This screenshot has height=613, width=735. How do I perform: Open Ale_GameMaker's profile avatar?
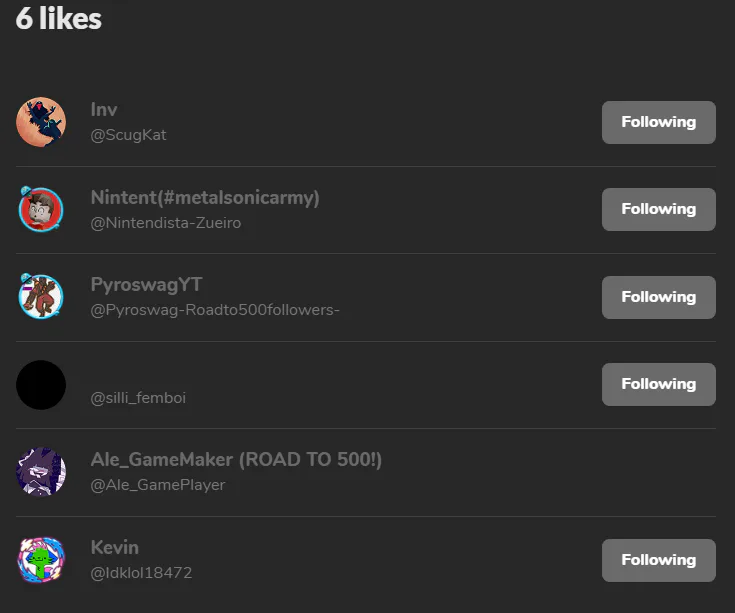click(x=41, y=472)
